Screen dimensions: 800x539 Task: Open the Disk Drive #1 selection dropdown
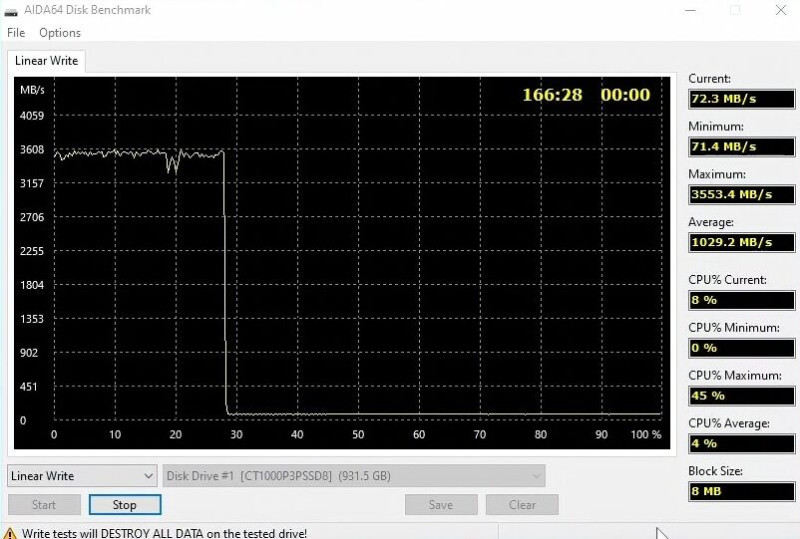click(354, 476)
